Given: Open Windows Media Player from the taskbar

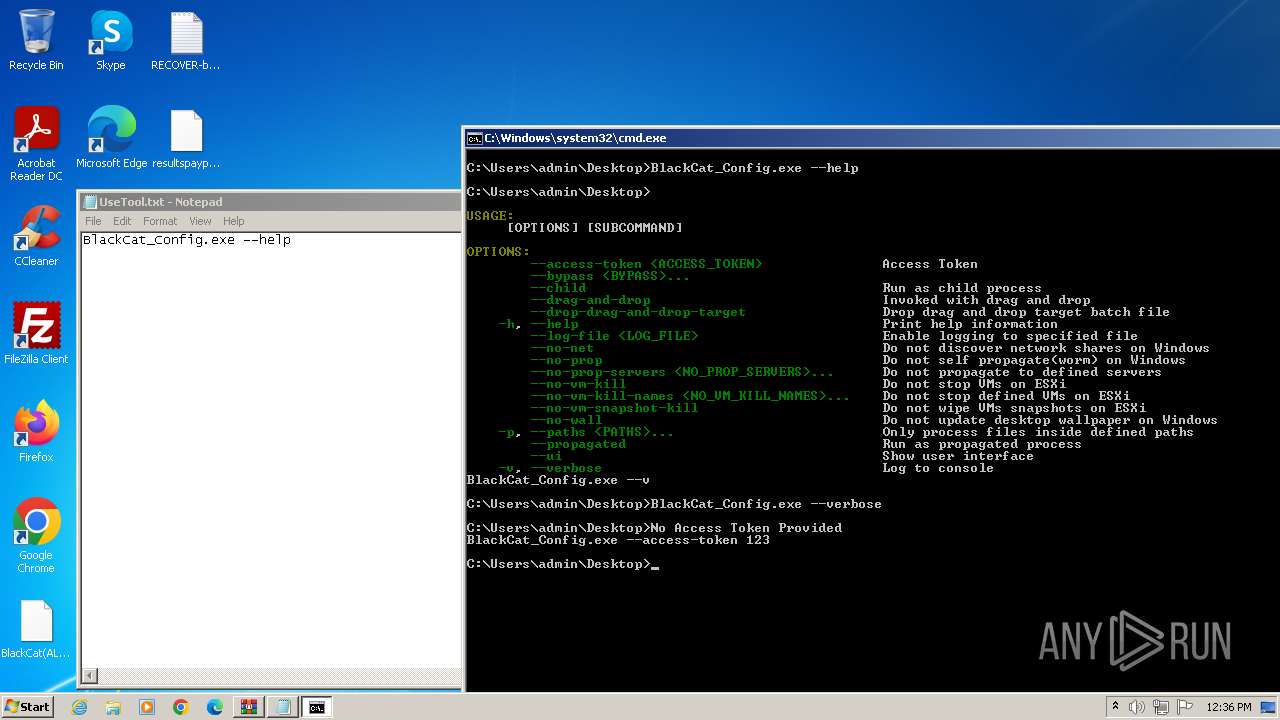Looking at the screenshot, I should (147, 707).
